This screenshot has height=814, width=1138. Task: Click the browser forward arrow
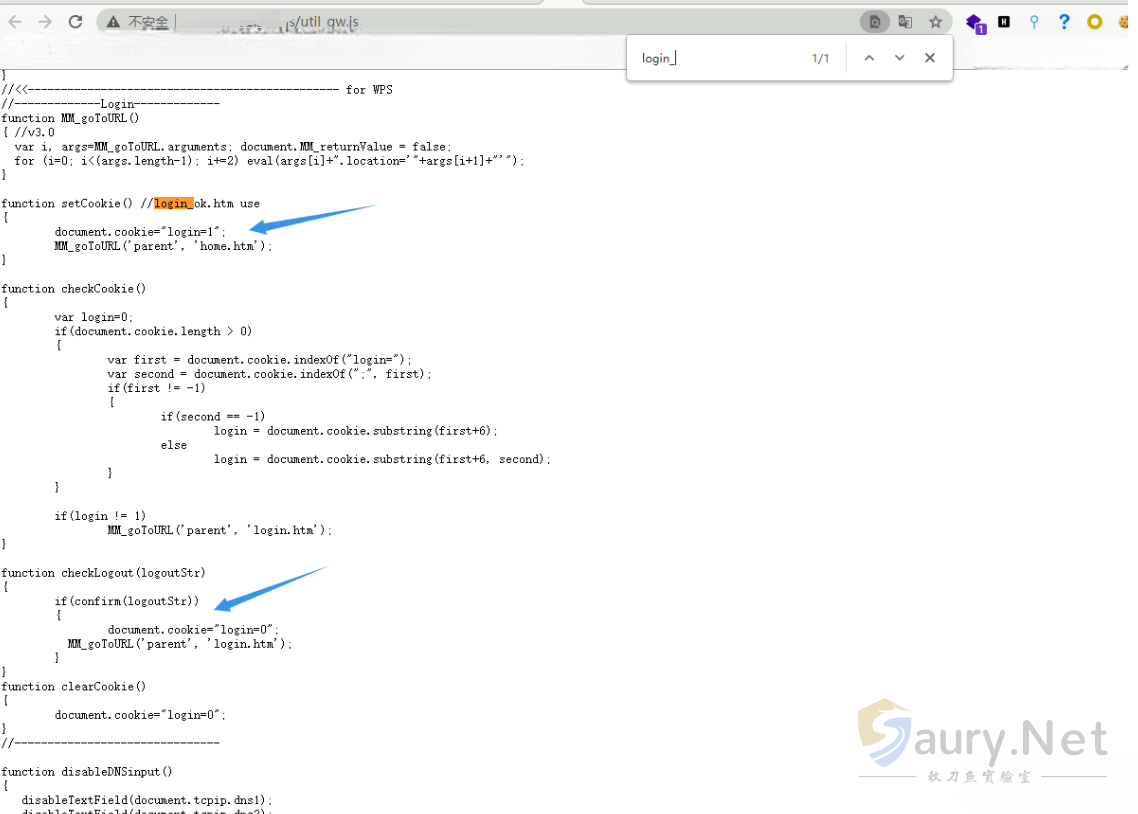pyautogui.click(x=45, y=21)
